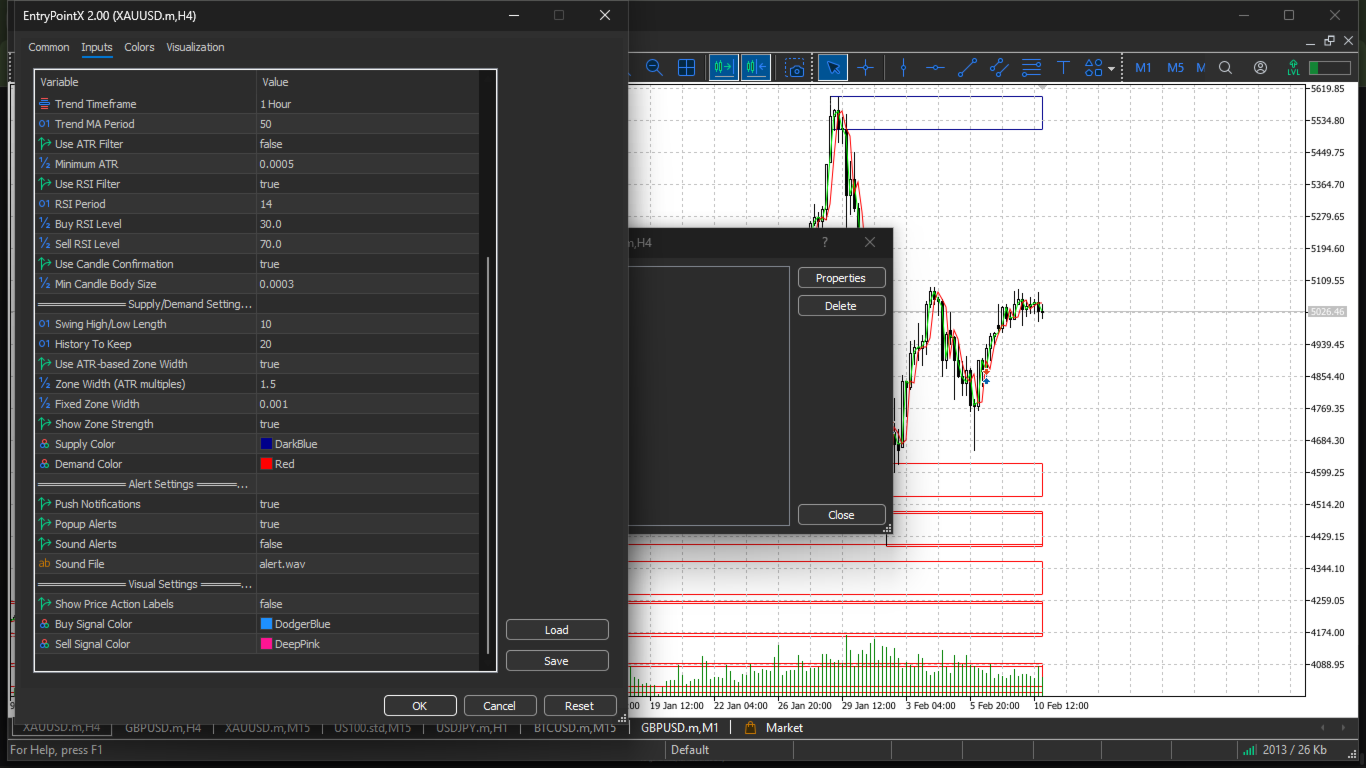Select the Fibonacci retracement tool

tap(1031, 67)
